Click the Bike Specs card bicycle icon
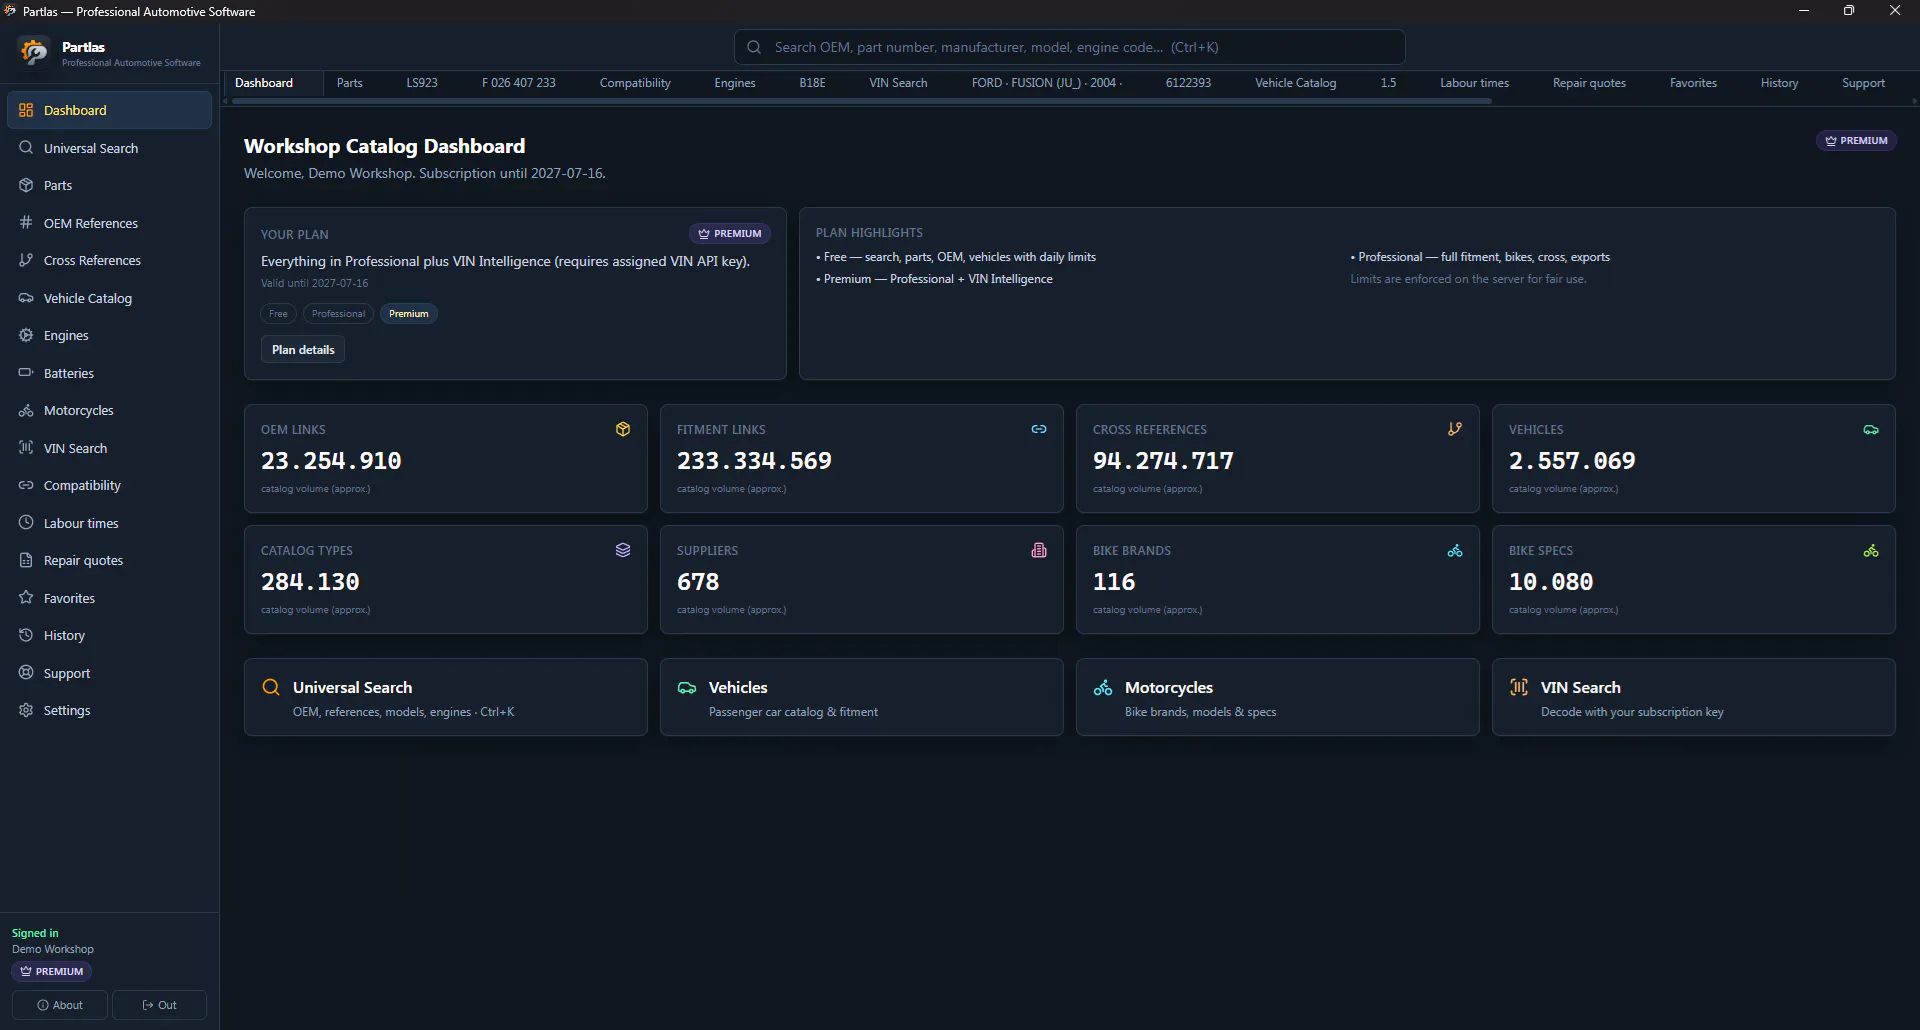The height and width of the screenshot is (1030, 1920). pyautogui.click(x=1871, y=551)
